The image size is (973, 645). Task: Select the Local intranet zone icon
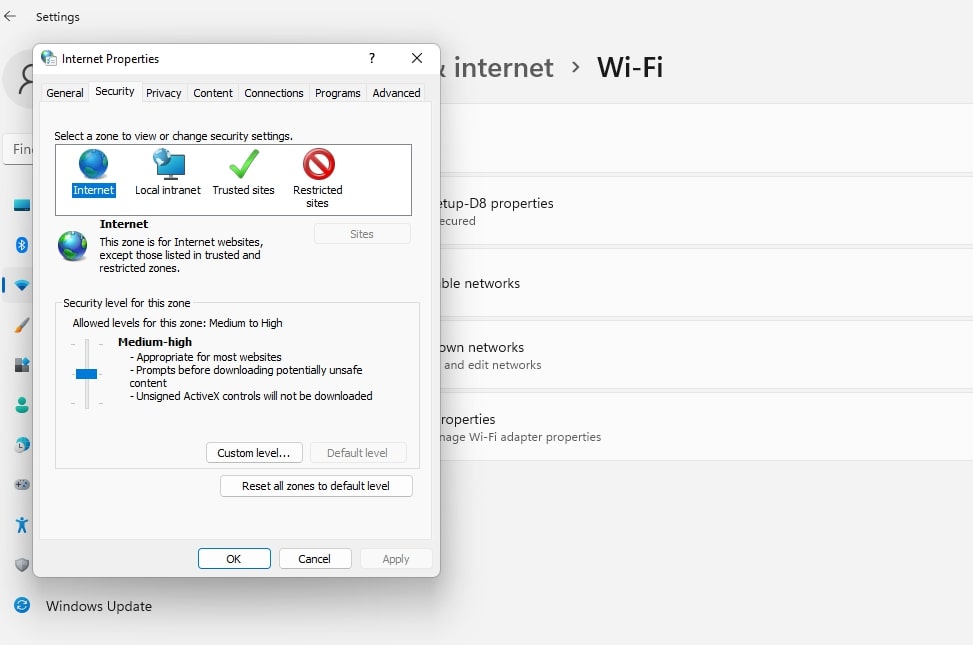click(x=168, y=165)
